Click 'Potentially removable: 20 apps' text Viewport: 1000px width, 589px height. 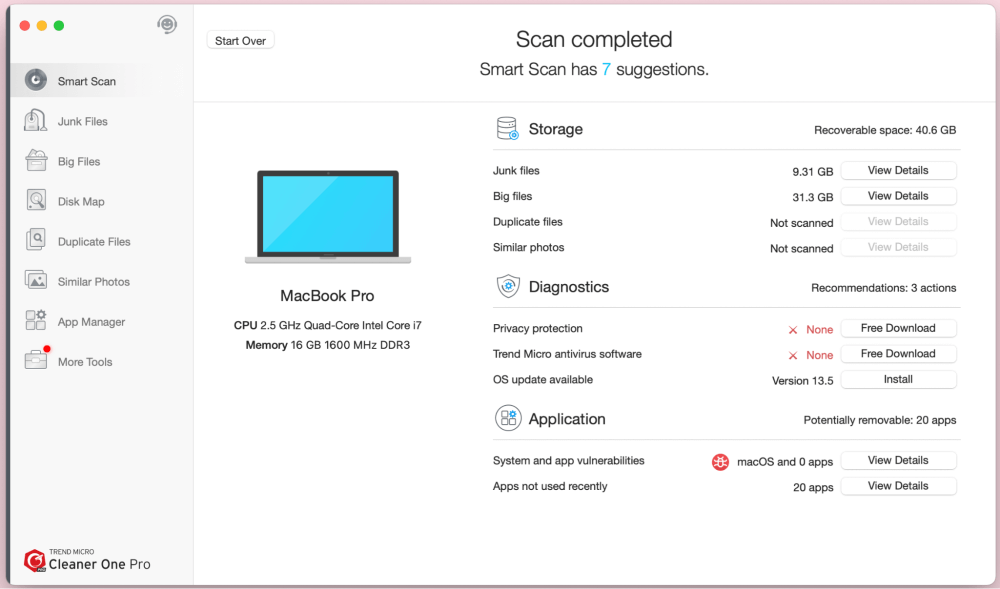(879, 419)
